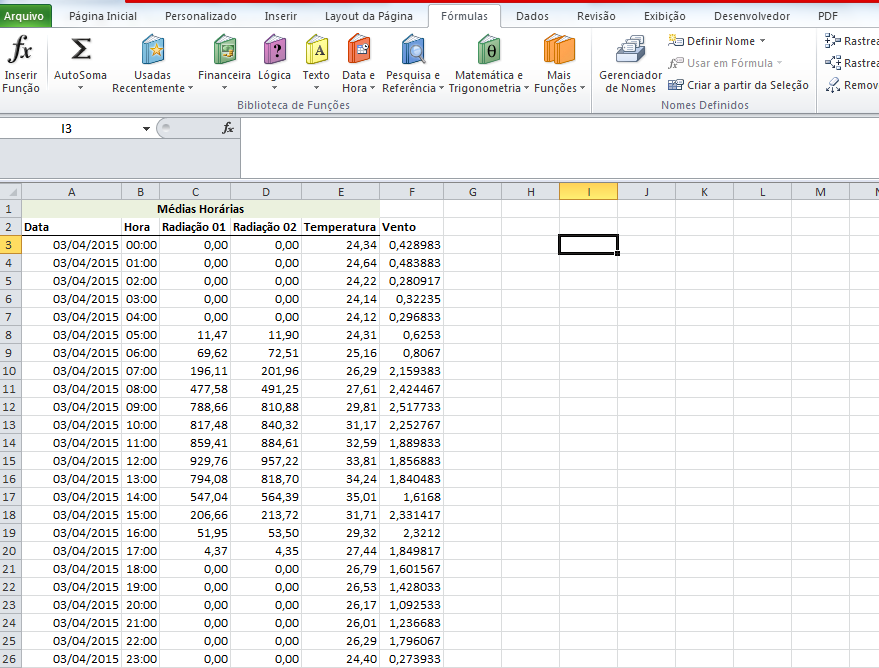The image size is (879, 668).
Task: Select the Médias Horárias title cell
Action: click(x=201, y=209)
